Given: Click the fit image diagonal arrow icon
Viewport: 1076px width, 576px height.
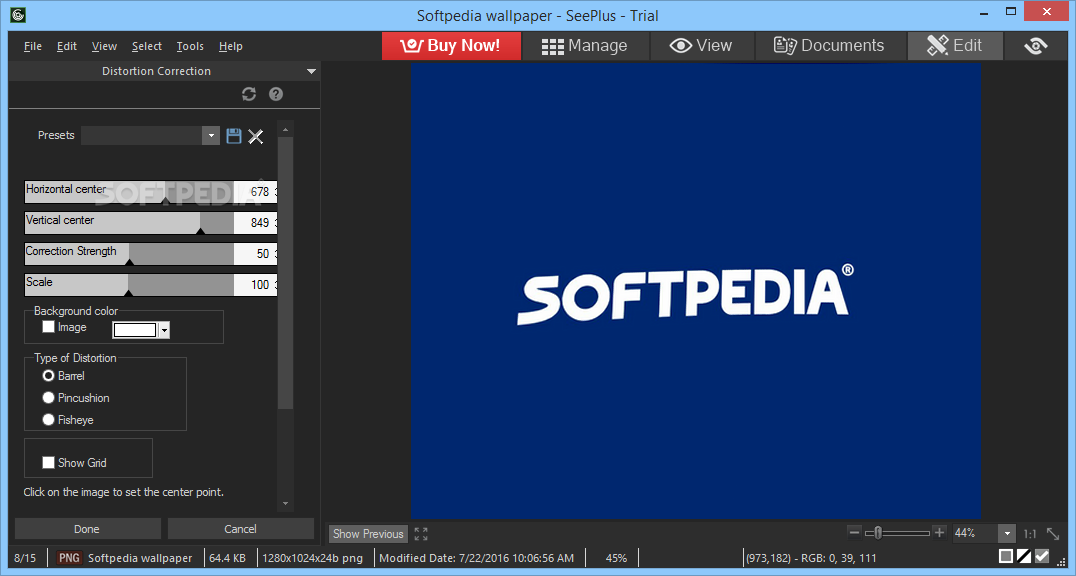Looking at the screenshot, I should [x=1053, y=533].
